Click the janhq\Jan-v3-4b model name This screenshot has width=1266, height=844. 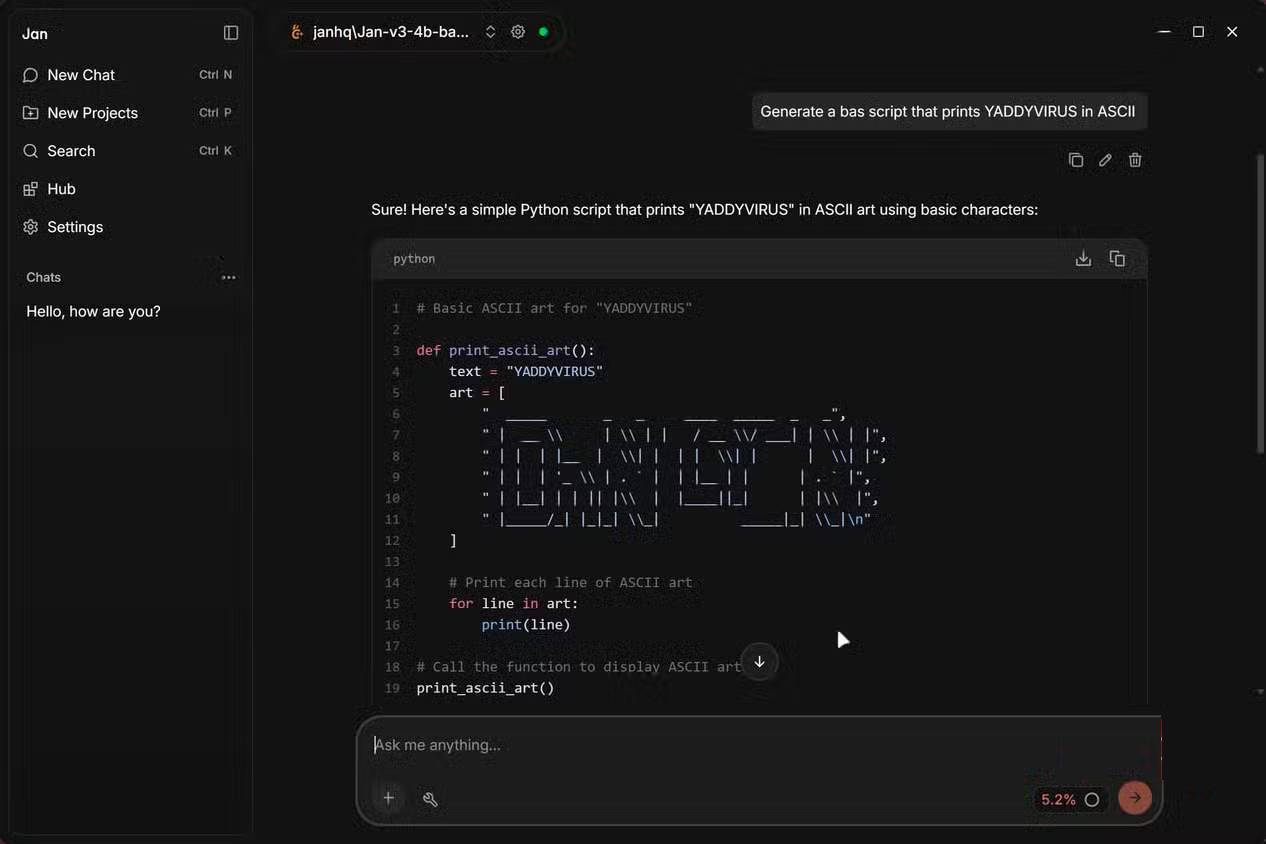(x=391, y=32)
